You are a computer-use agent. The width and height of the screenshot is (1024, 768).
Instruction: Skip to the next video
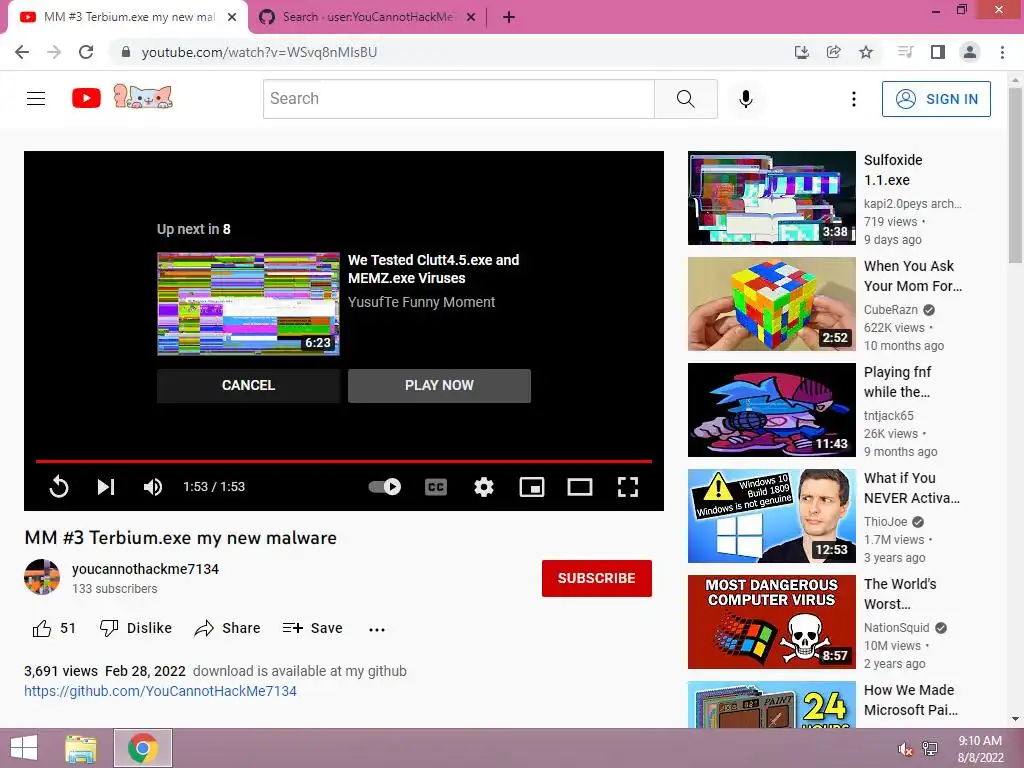pos(106,487)
